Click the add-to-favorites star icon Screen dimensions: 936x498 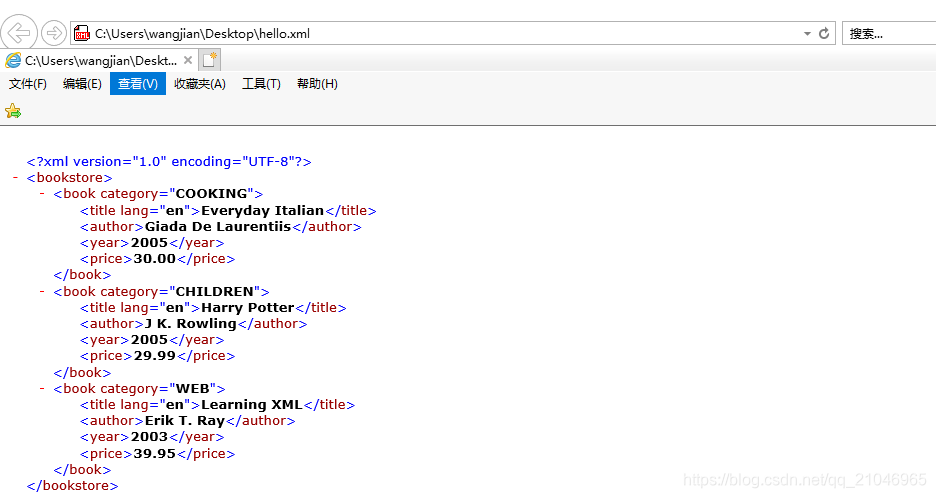pos(13,111)
